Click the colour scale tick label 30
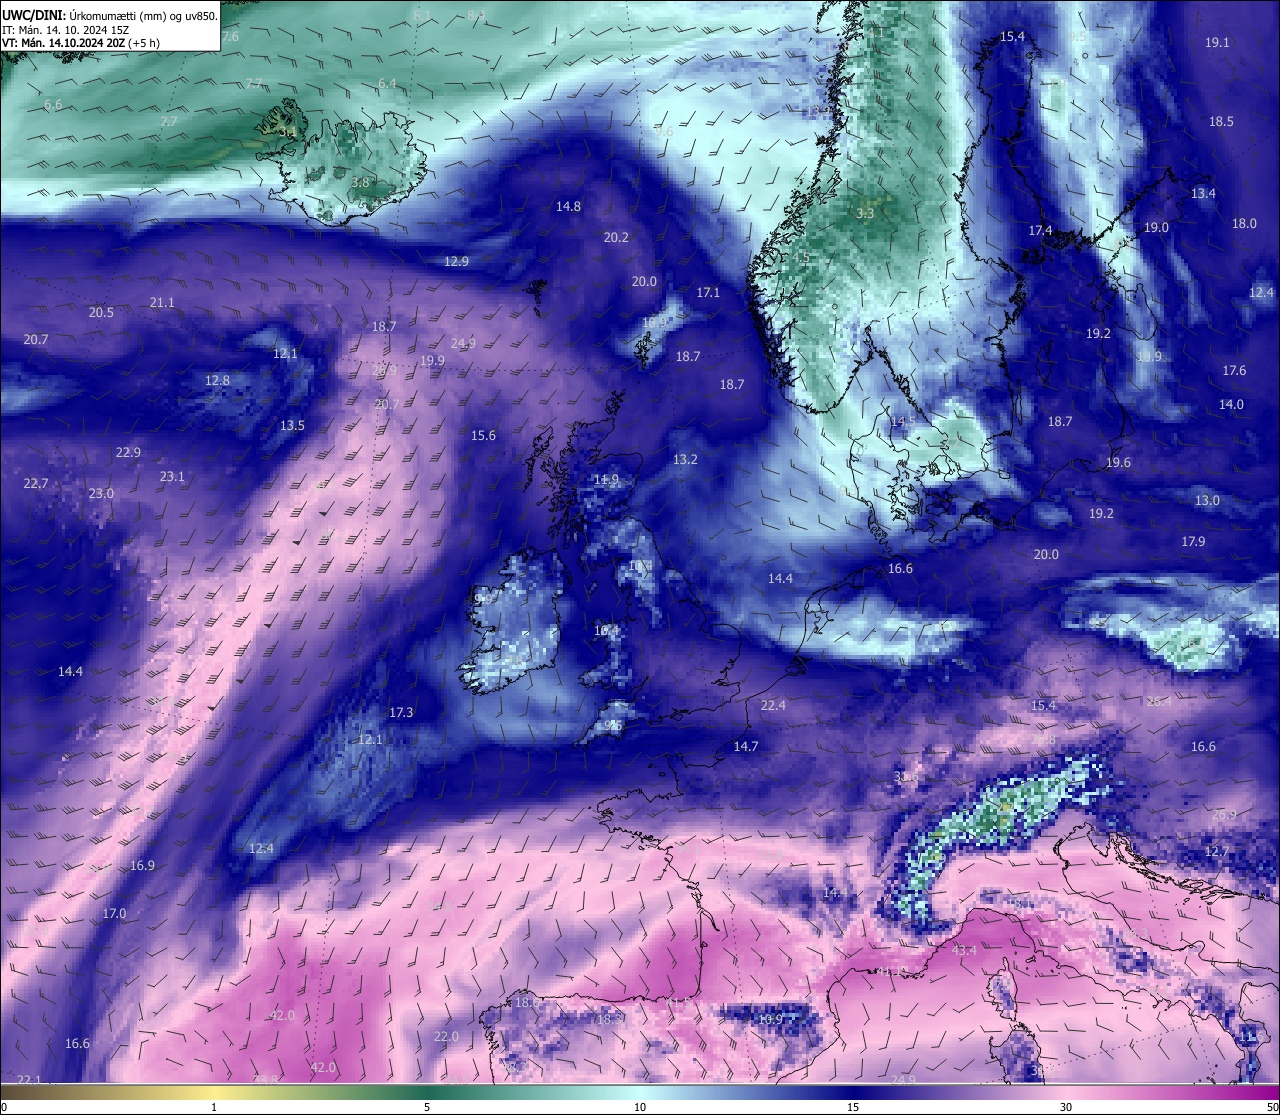 tap(1066, 1107)
